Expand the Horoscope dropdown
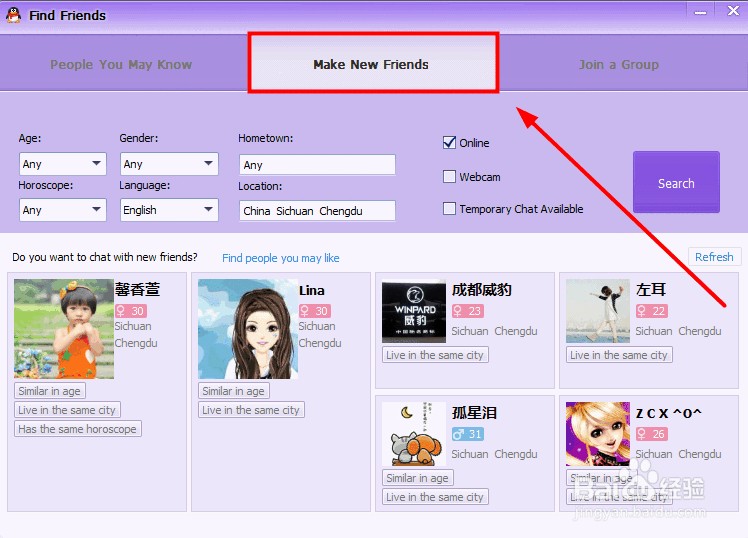 [62, 210]
